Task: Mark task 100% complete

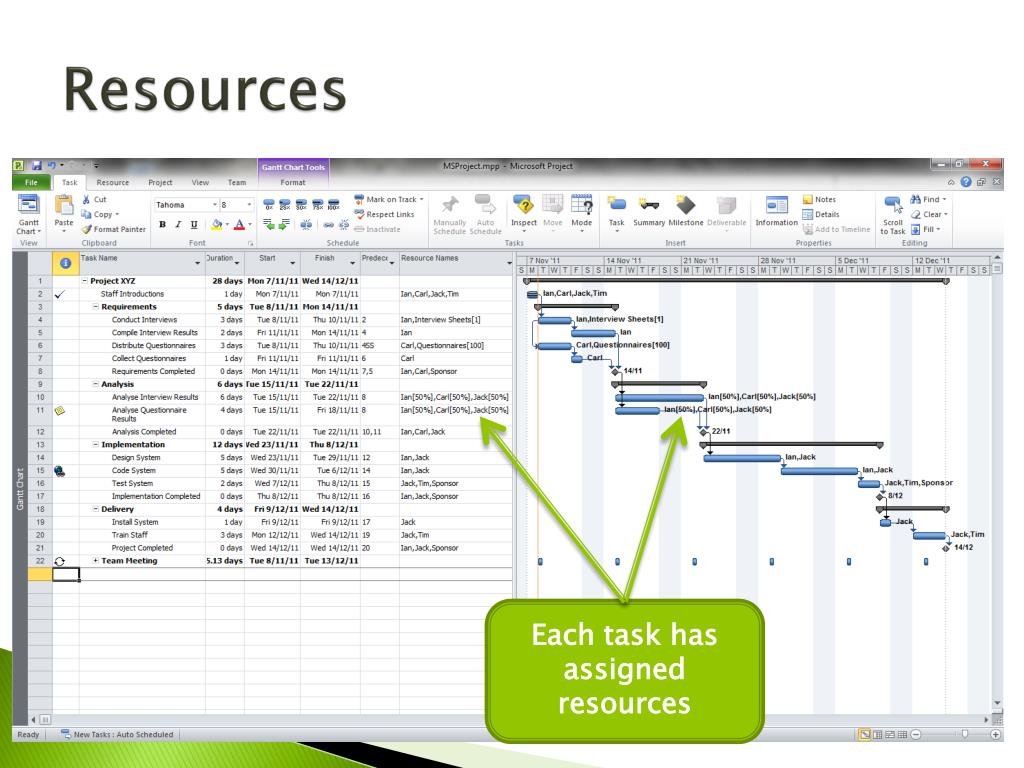Action: 334,204
